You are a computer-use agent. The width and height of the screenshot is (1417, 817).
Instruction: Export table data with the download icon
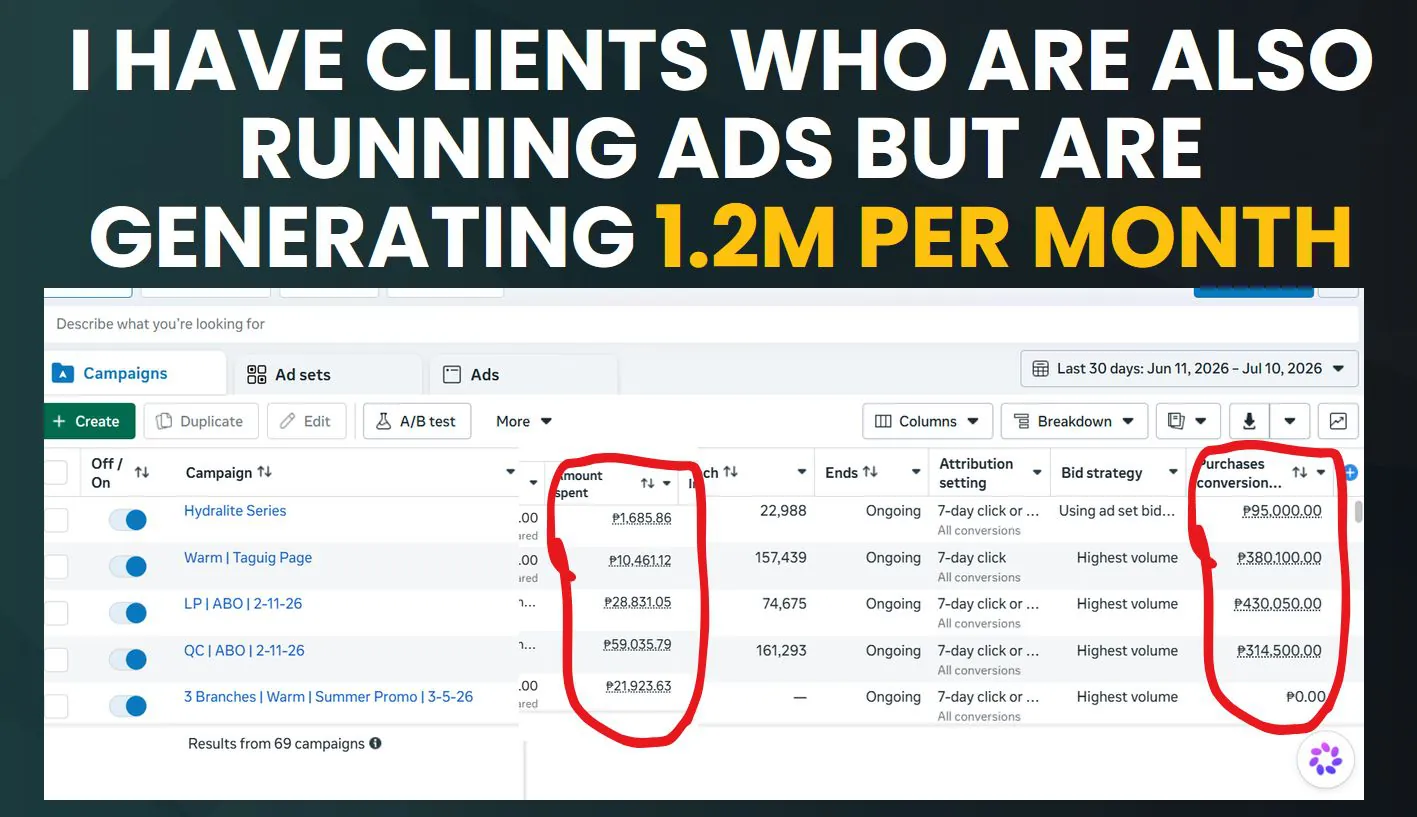tap(1249, 421)
